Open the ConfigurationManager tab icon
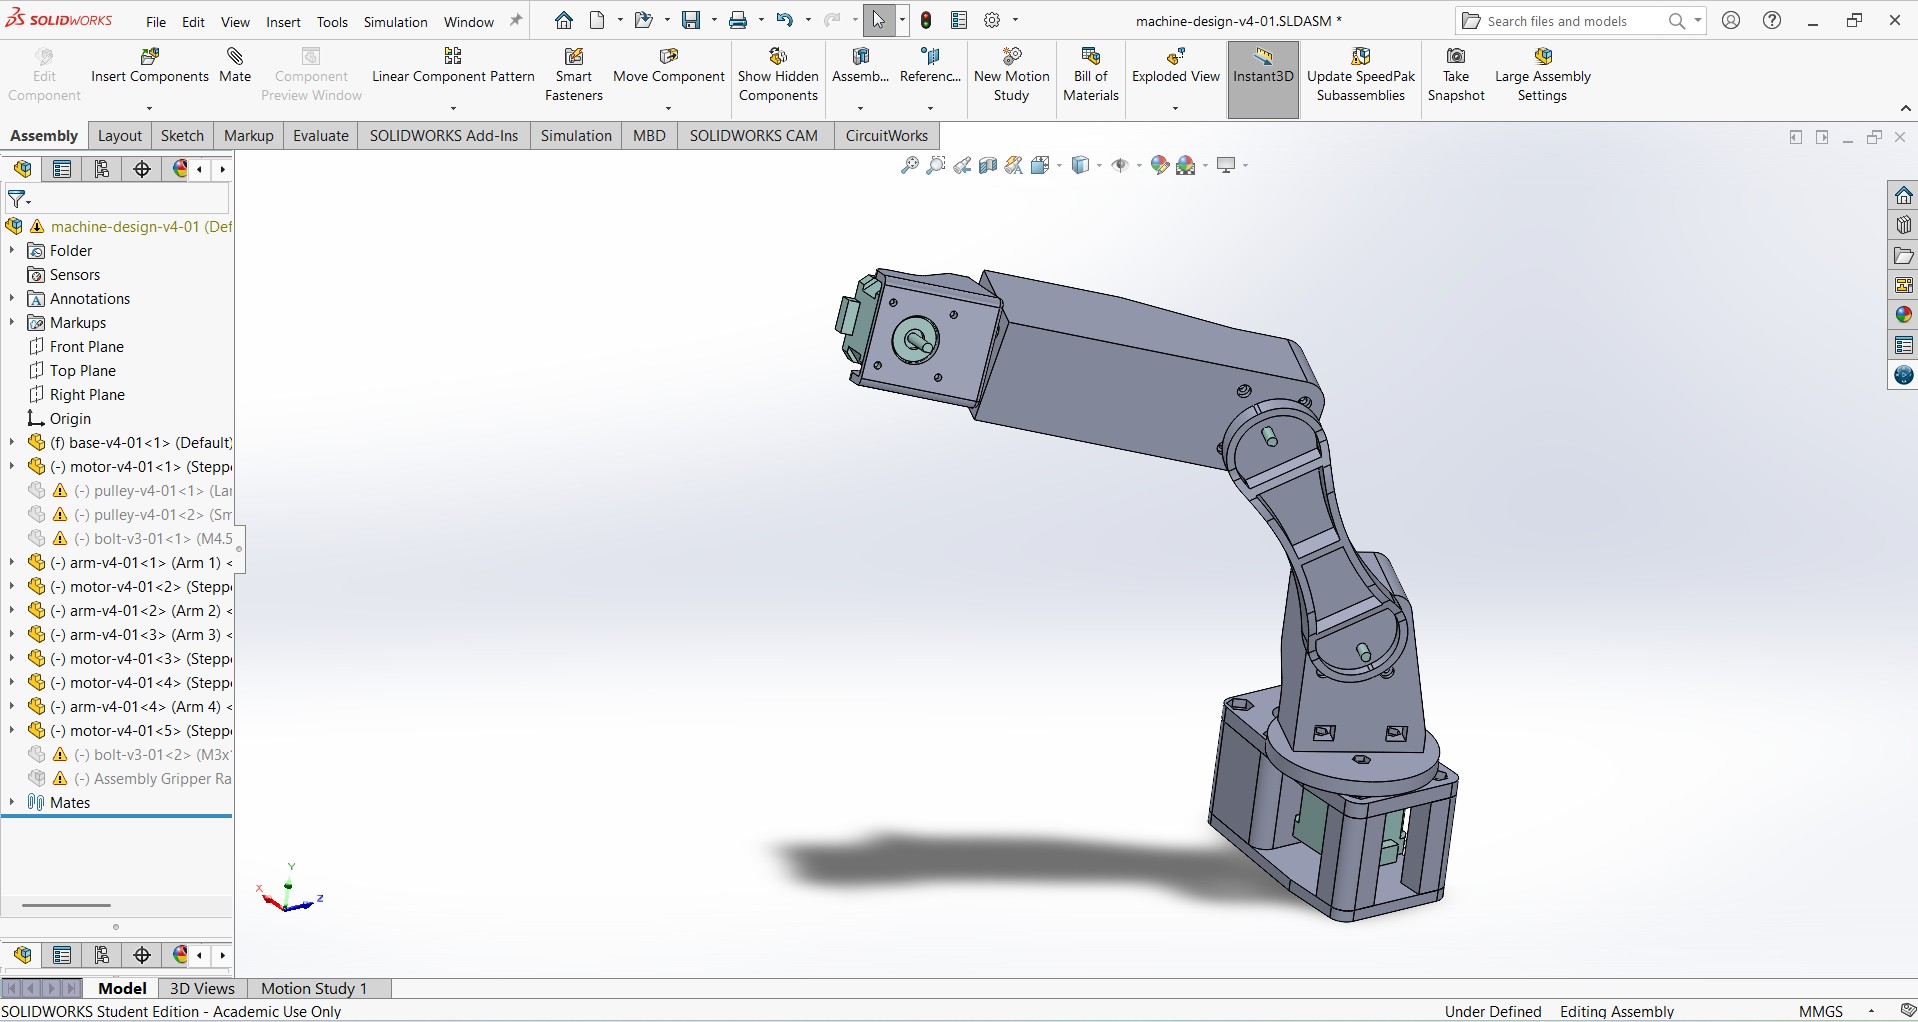This screenshot has height=1022, width=1918. [102, 169]
